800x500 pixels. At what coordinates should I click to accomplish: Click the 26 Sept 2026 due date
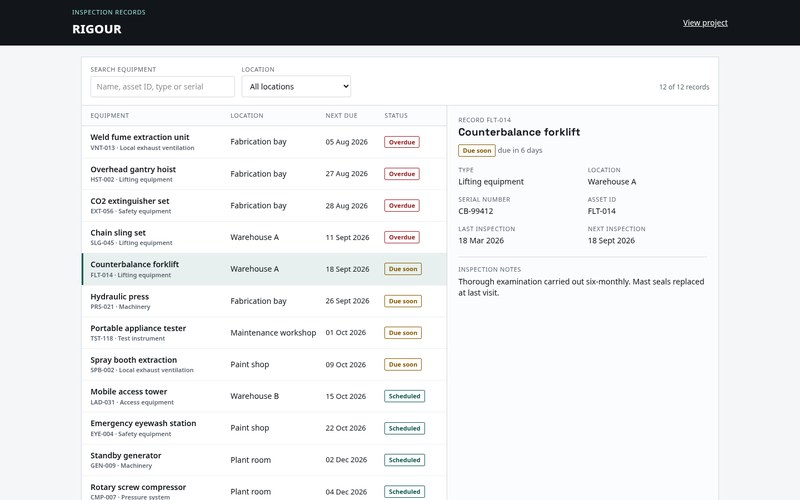point(347,301)
